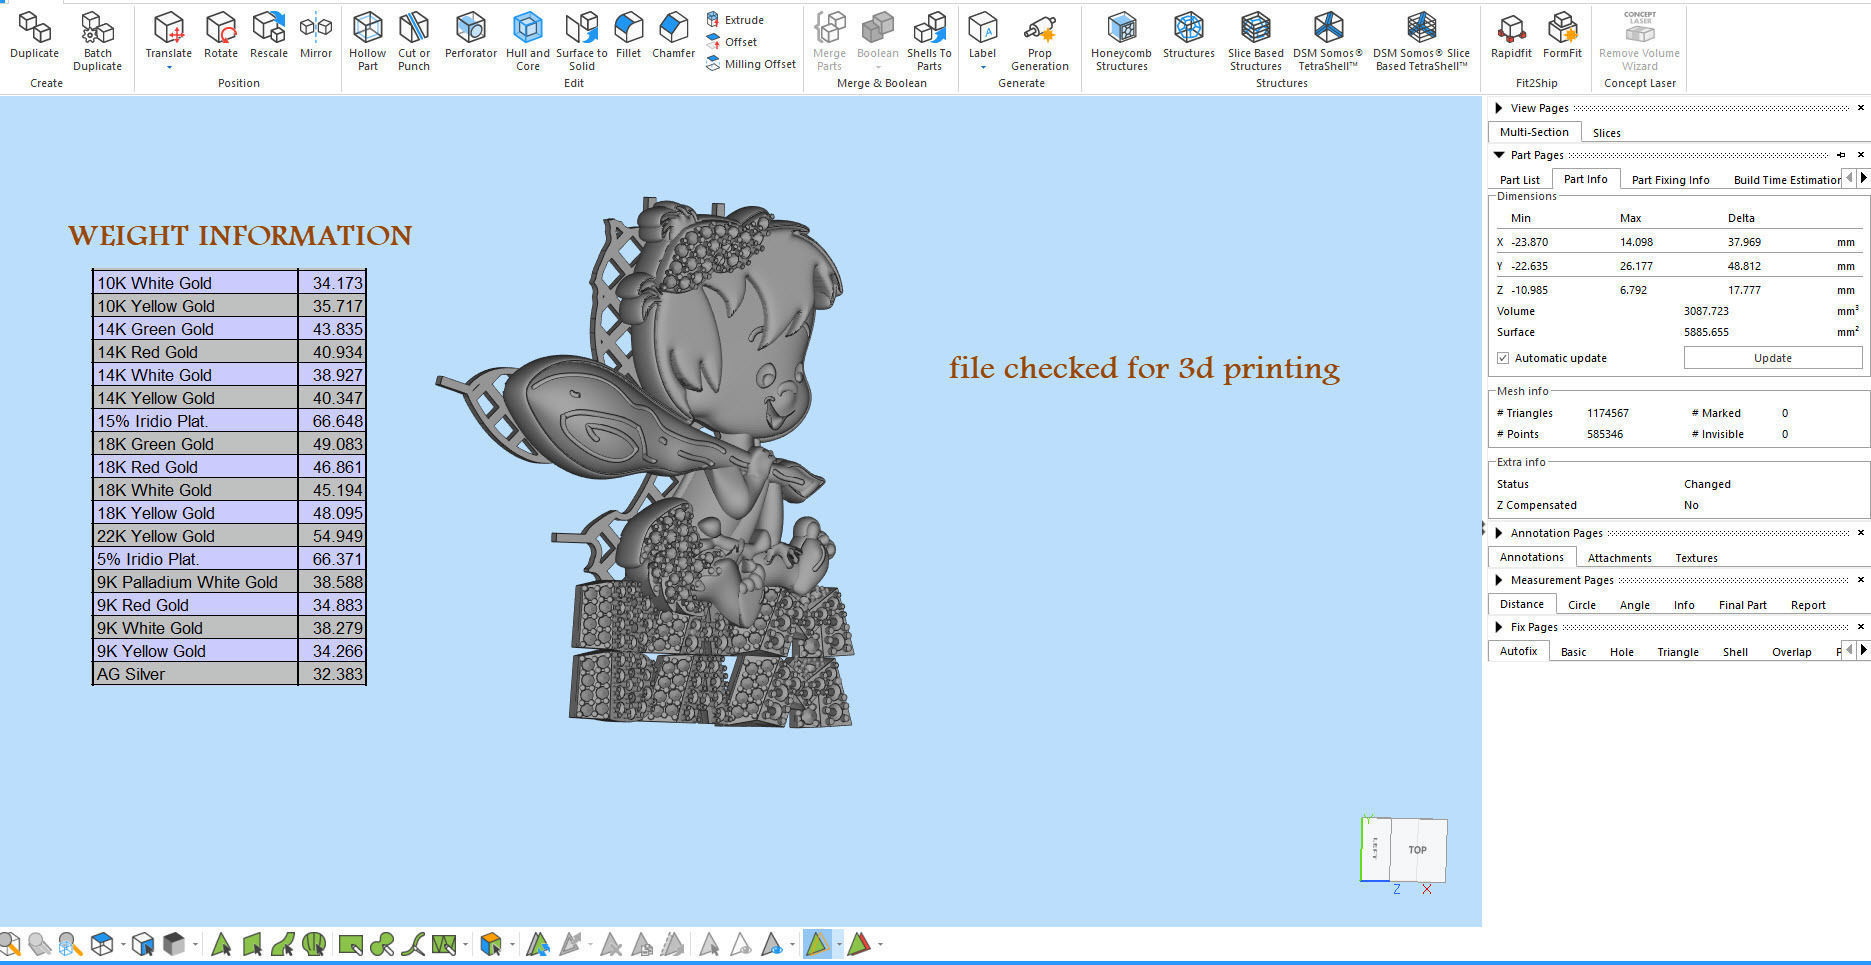Image resolution: width=1871 pixels, height=965 pixels.
Task: Close the View Pages panel
Action: (1861, 108)
